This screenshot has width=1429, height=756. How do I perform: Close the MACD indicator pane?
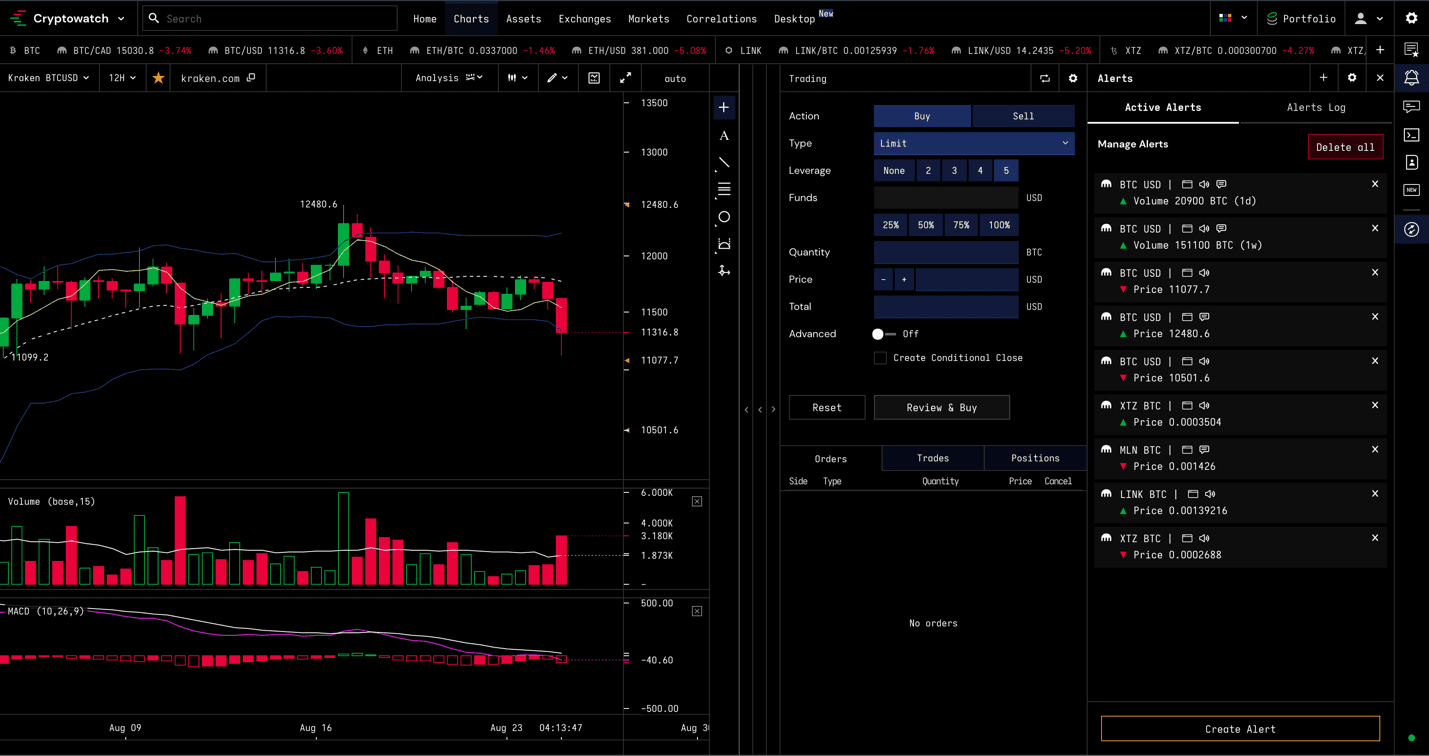click(697, 611)
